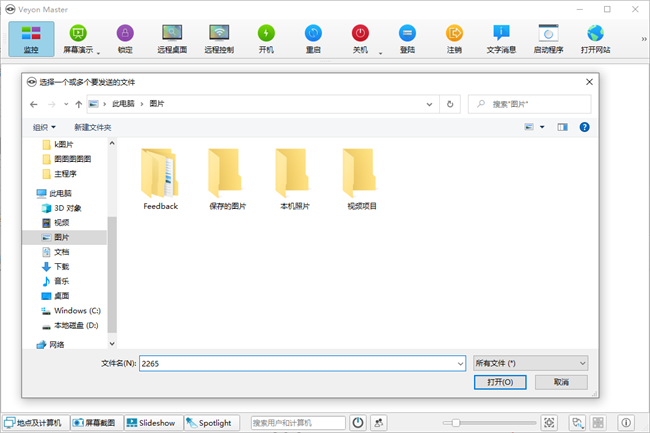Toggle the 屏幕截图 screenshots panel

97,423
